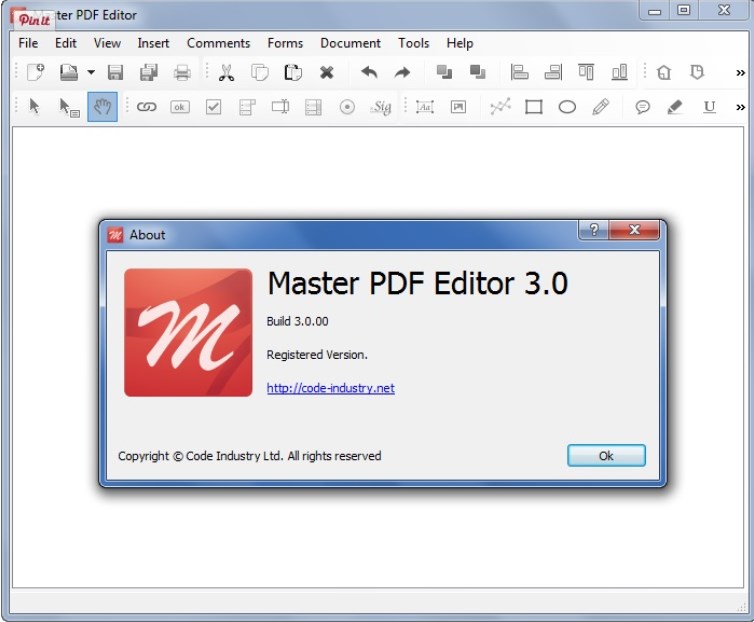Open the File menu
The width and height of the screenshot is (754, 622).
(28, 43)
